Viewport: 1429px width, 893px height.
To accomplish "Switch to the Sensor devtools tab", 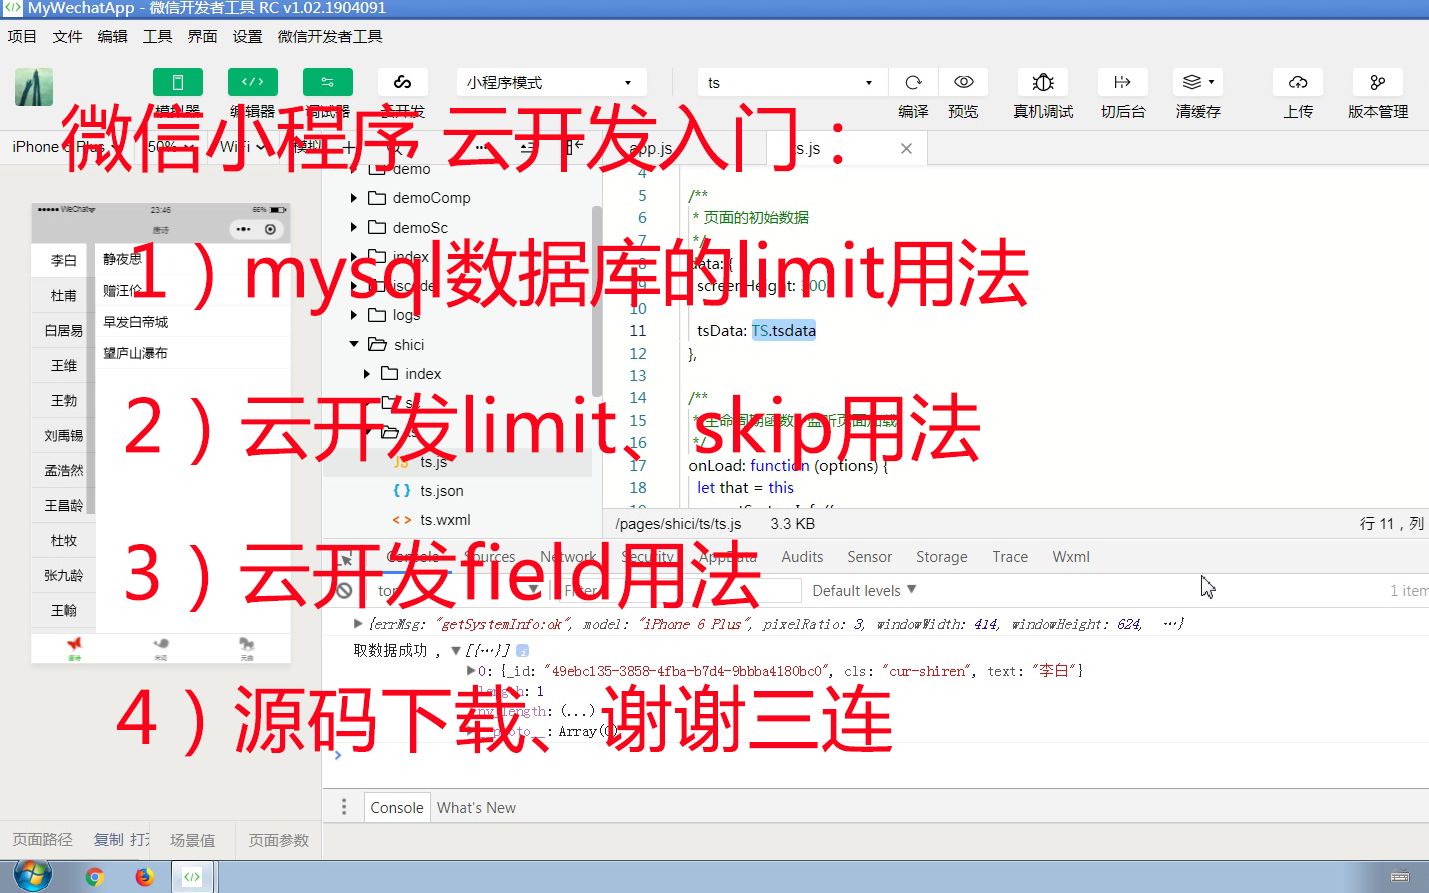I will (x=869, y=556).
